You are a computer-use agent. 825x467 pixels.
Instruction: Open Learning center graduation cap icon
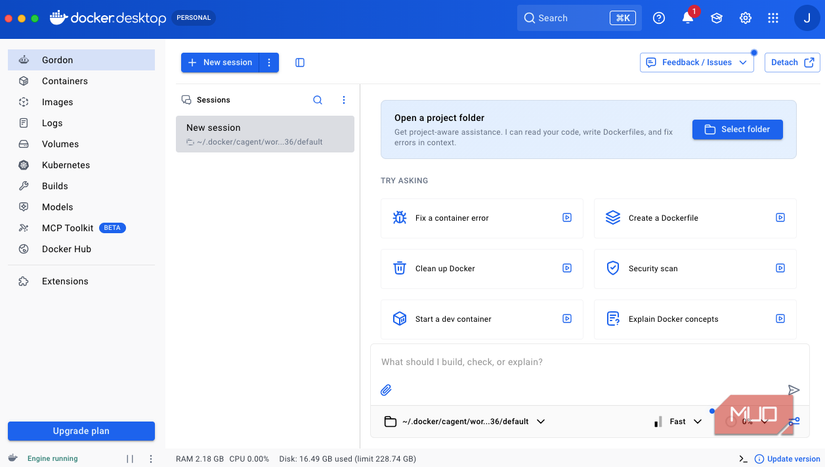(x=717, y=18)
